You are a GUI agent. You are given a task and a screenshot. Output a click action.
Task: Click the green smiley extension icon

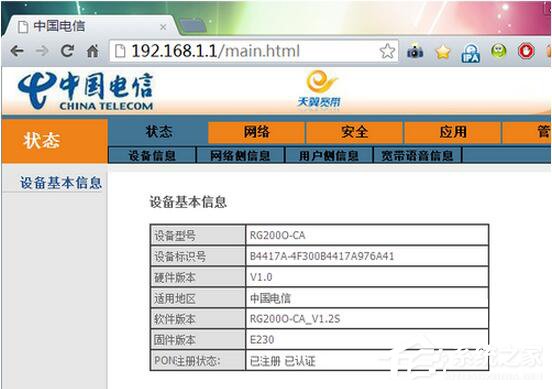(x=498, y=51)
